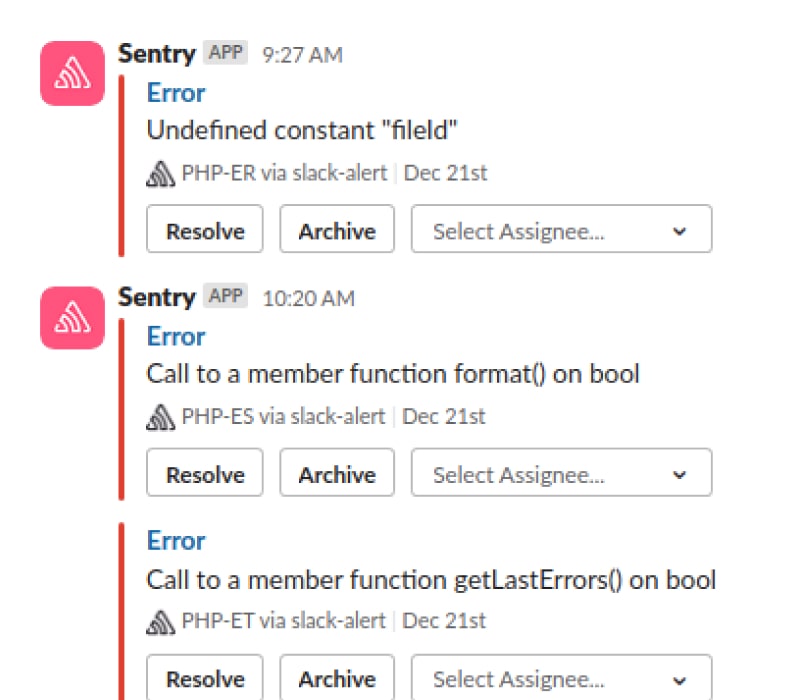Click Sentry avatar icon on 9:27 AM message
The image size is (796, 700).
coord(72,73)
